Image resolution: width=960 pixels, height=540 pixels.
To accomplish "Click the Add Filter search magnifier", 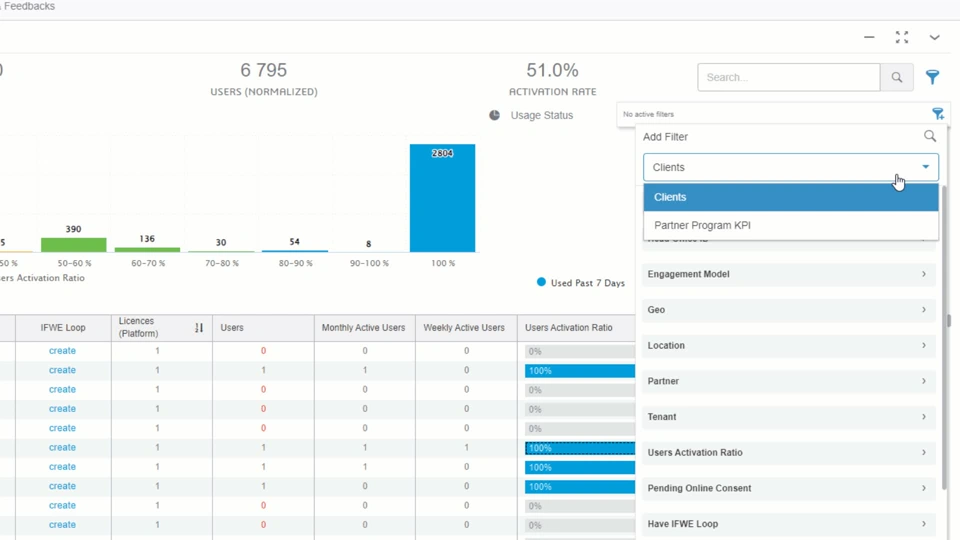I will 929,137.
